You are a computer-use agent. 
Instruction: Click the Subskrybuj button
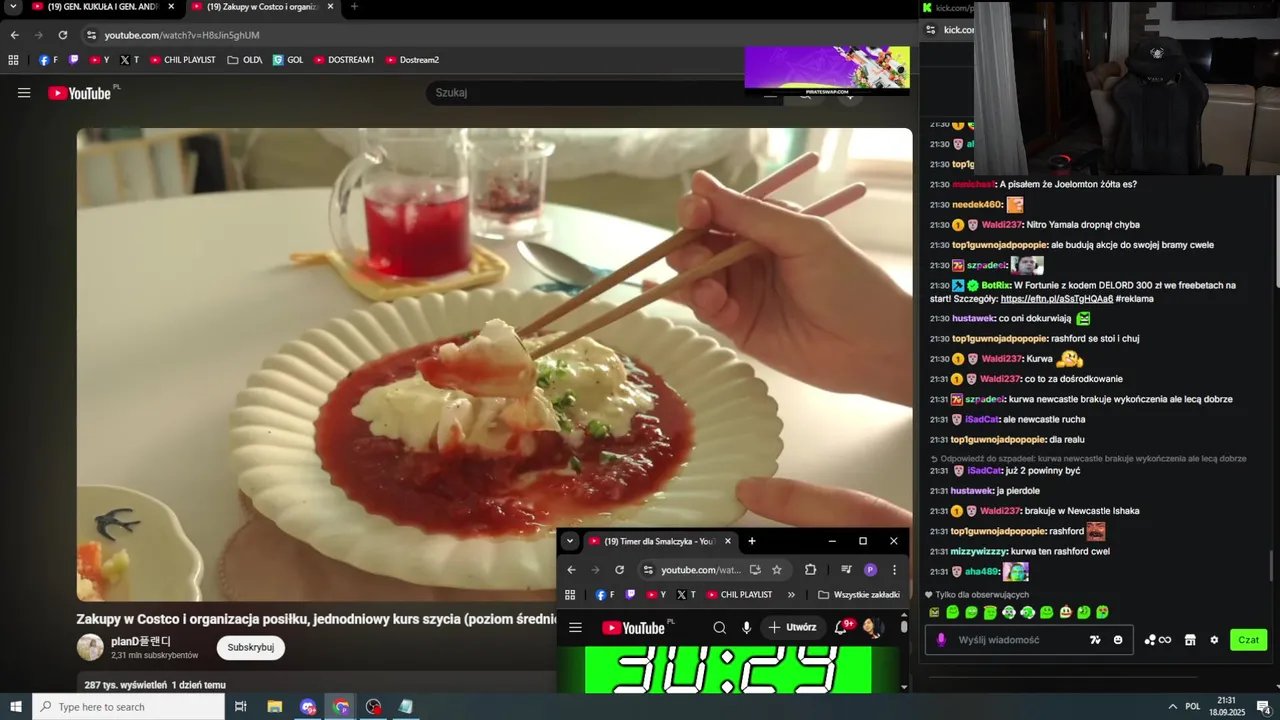click(250, 647)
